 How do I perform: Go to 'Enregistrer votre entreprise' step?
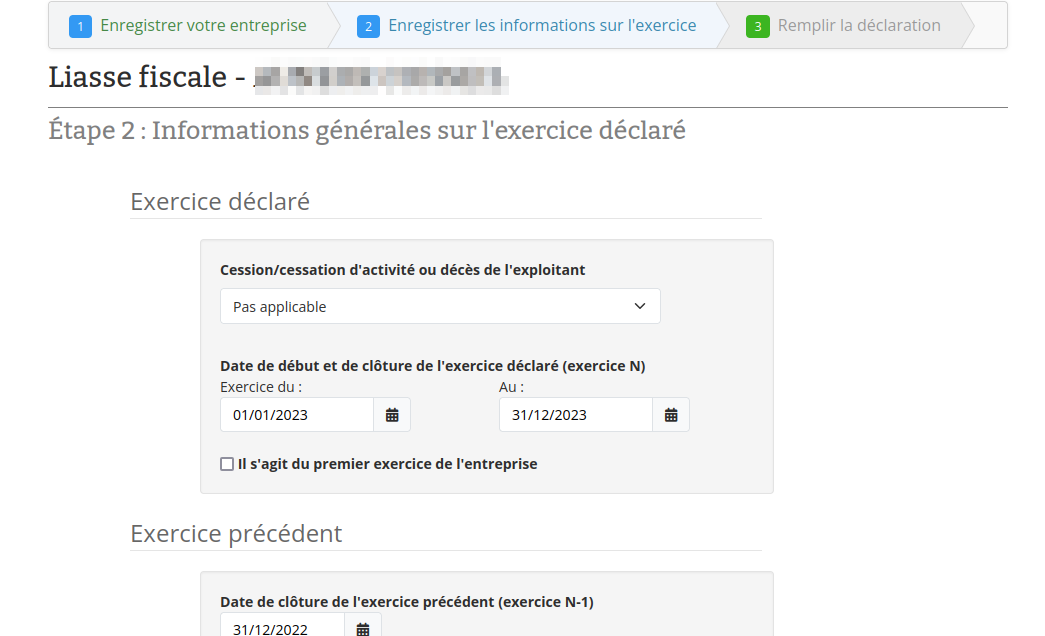(203, 26)
